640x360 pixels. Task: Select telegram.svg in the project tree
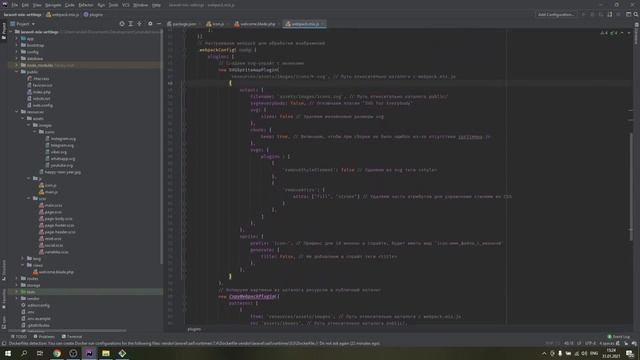[60, 145]
